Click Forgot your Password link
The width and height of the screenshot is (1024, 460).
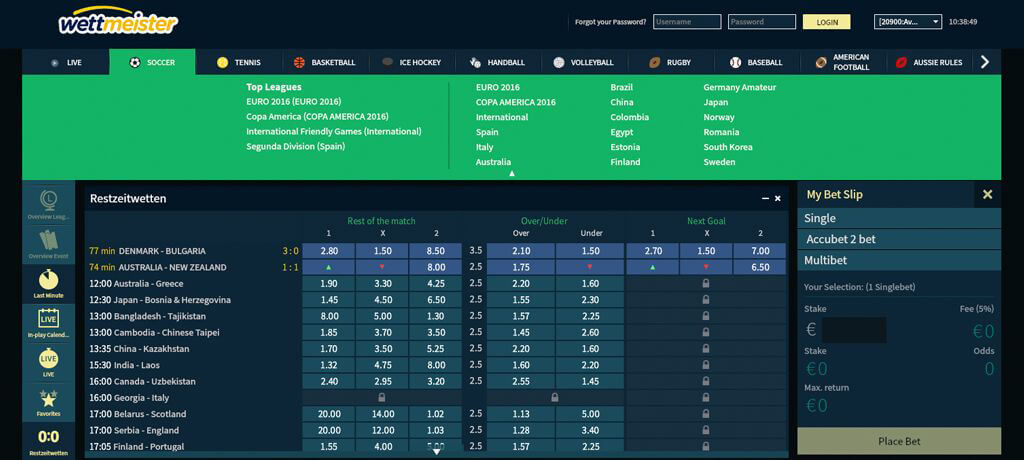[x=611, y=22]
